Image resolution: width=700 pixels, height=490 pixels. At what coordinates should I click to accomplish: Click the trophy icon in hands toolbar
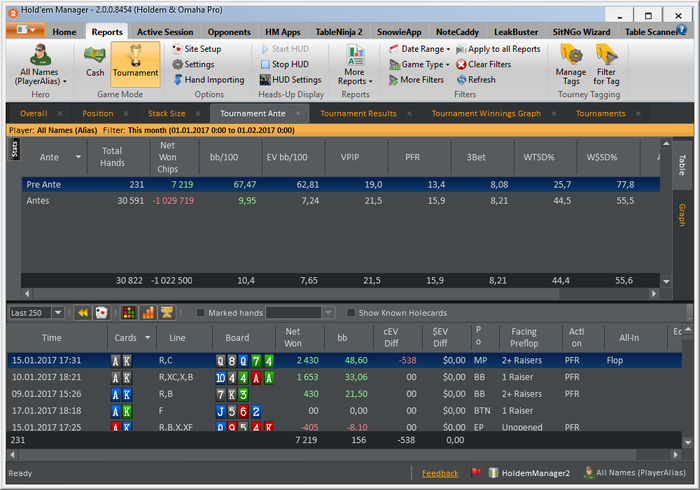point(167,313)
